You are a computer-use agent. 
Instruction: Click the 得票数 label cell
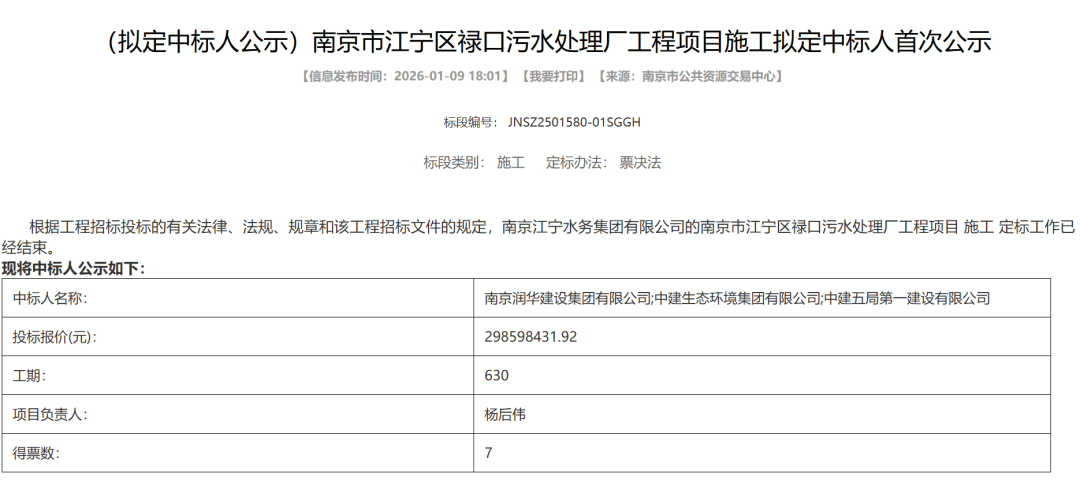pos(36,453)
